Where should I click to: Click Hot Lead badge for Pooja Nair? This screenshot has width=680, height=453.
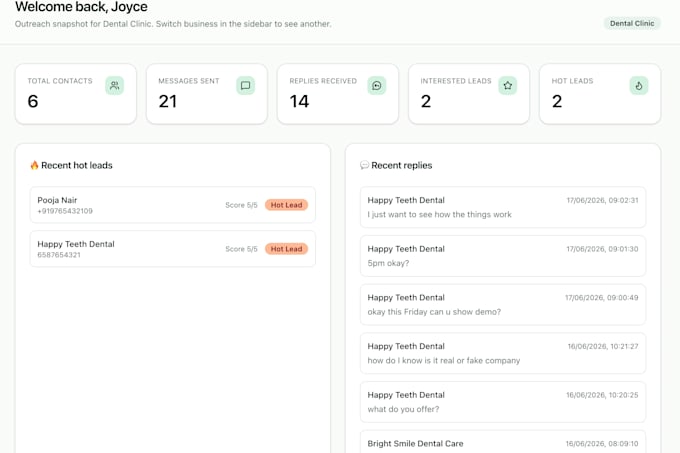click(x=286, y=205)
